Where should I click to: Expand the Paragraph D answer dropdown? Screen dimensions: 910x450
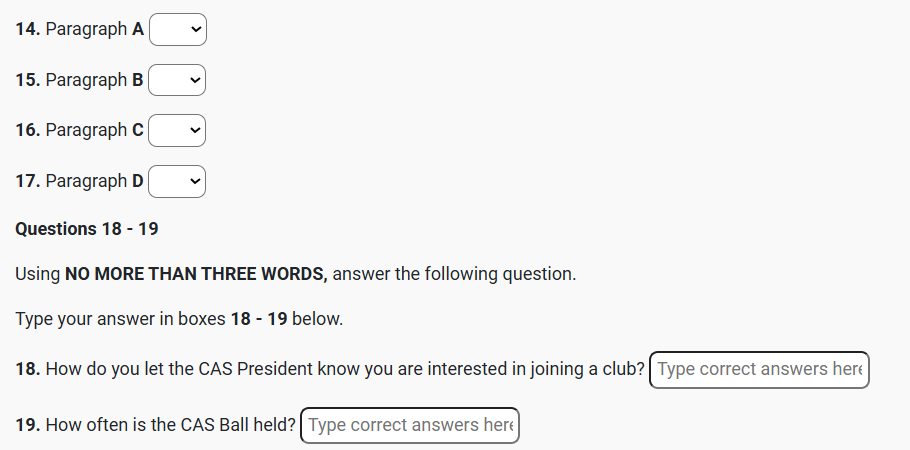[177, 181]
